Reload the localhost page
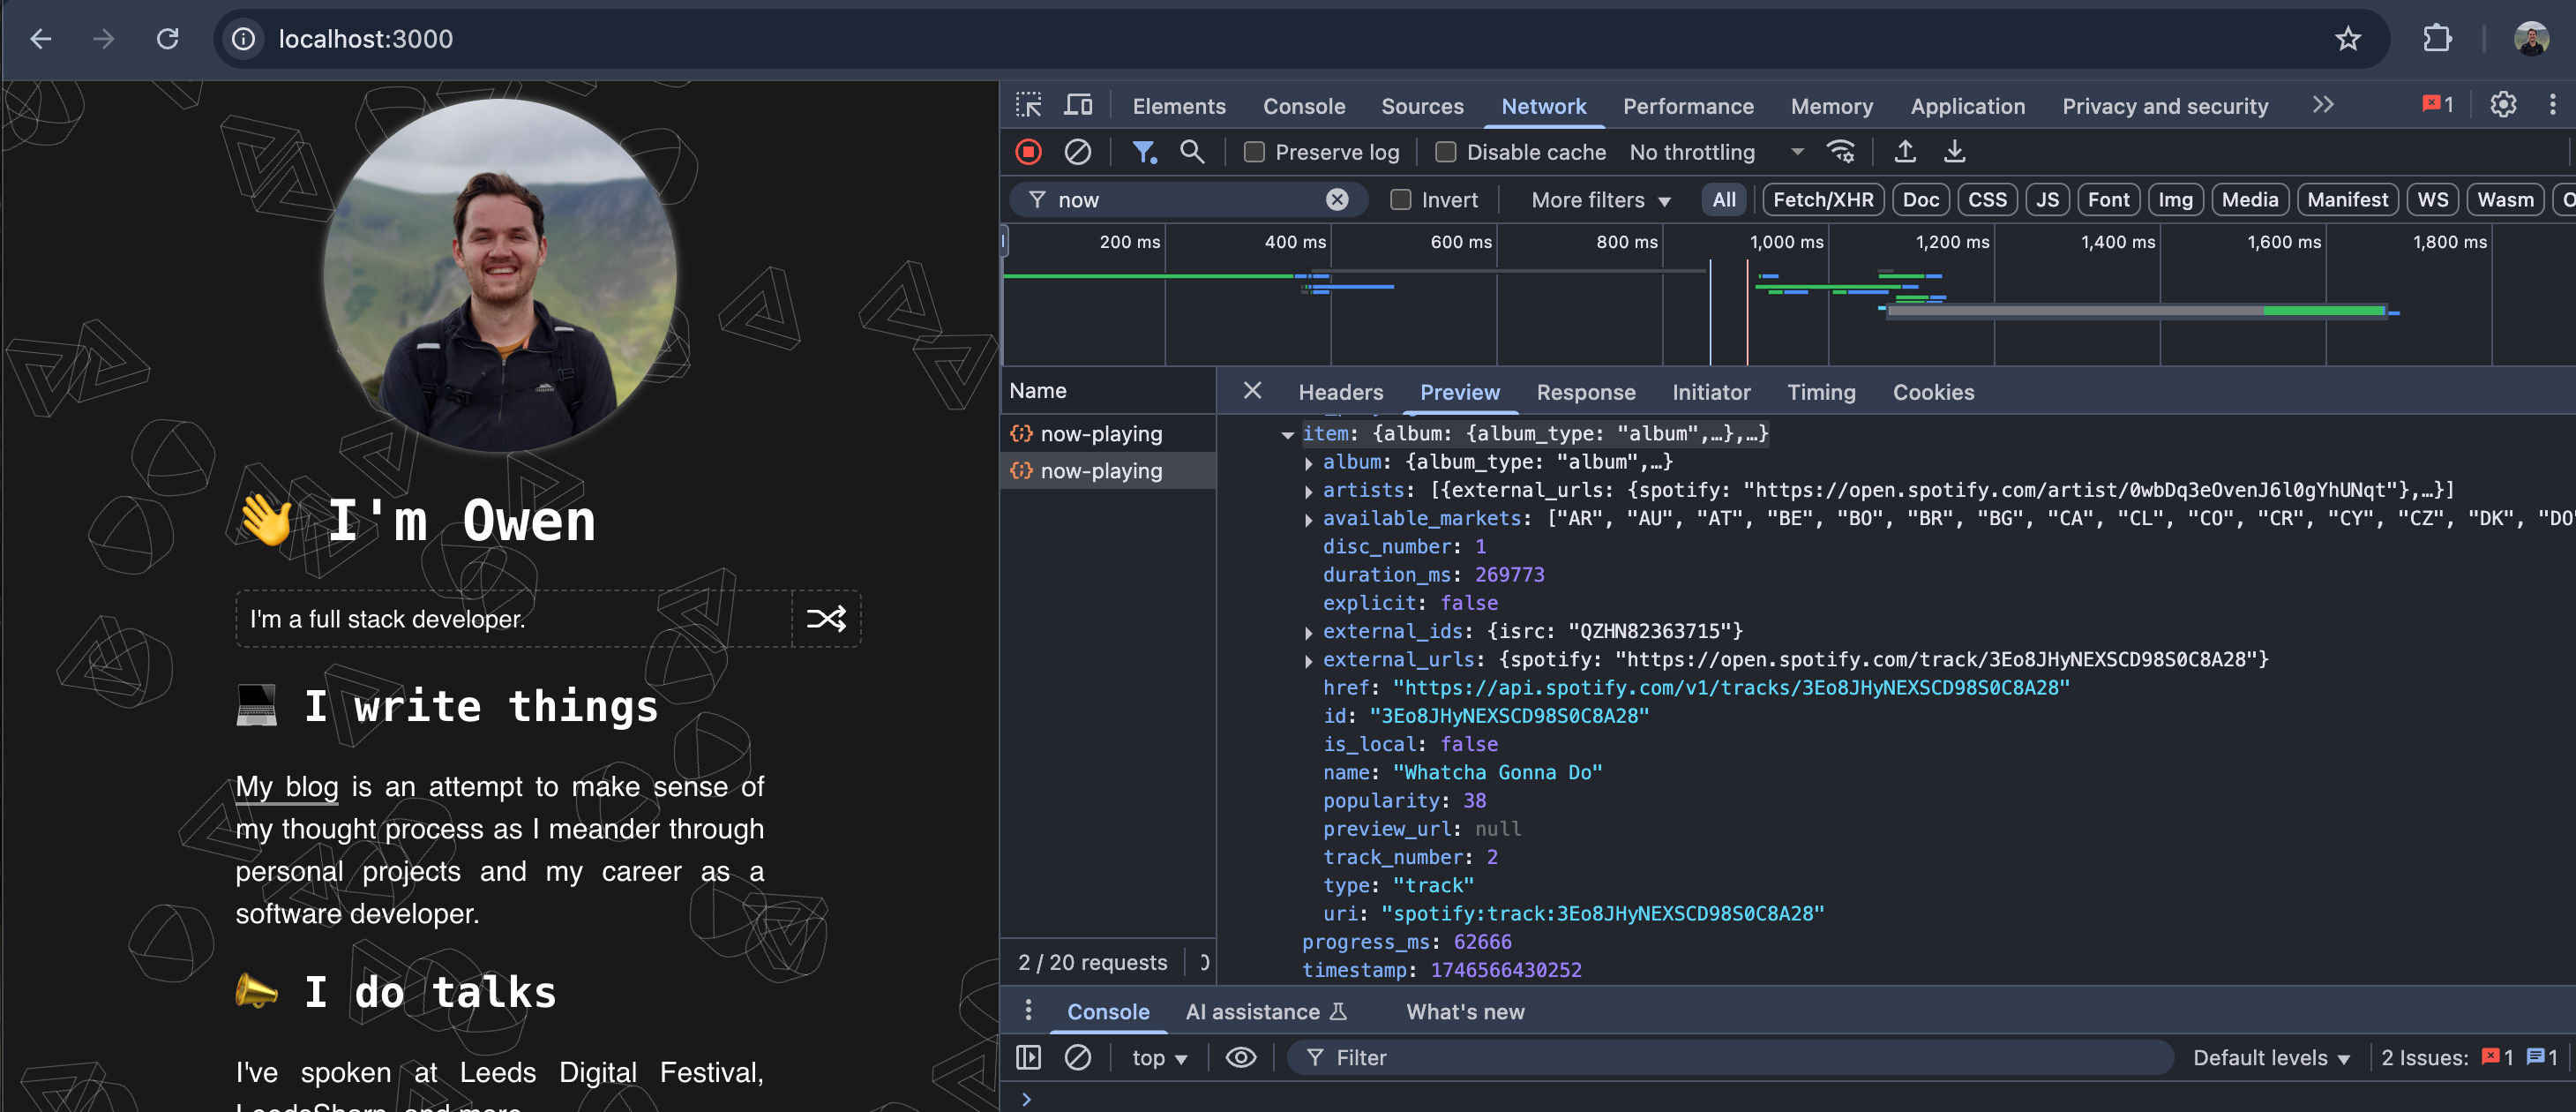This screenshot has width=2576, height=1112. 168,39
